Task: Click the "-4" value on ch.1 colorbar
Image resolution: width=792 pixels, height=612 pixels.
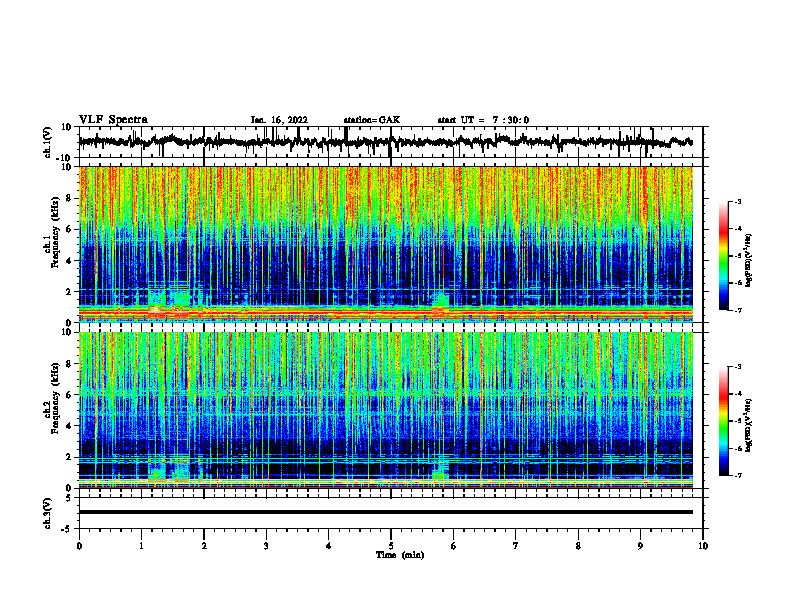Action: point(737,229)
